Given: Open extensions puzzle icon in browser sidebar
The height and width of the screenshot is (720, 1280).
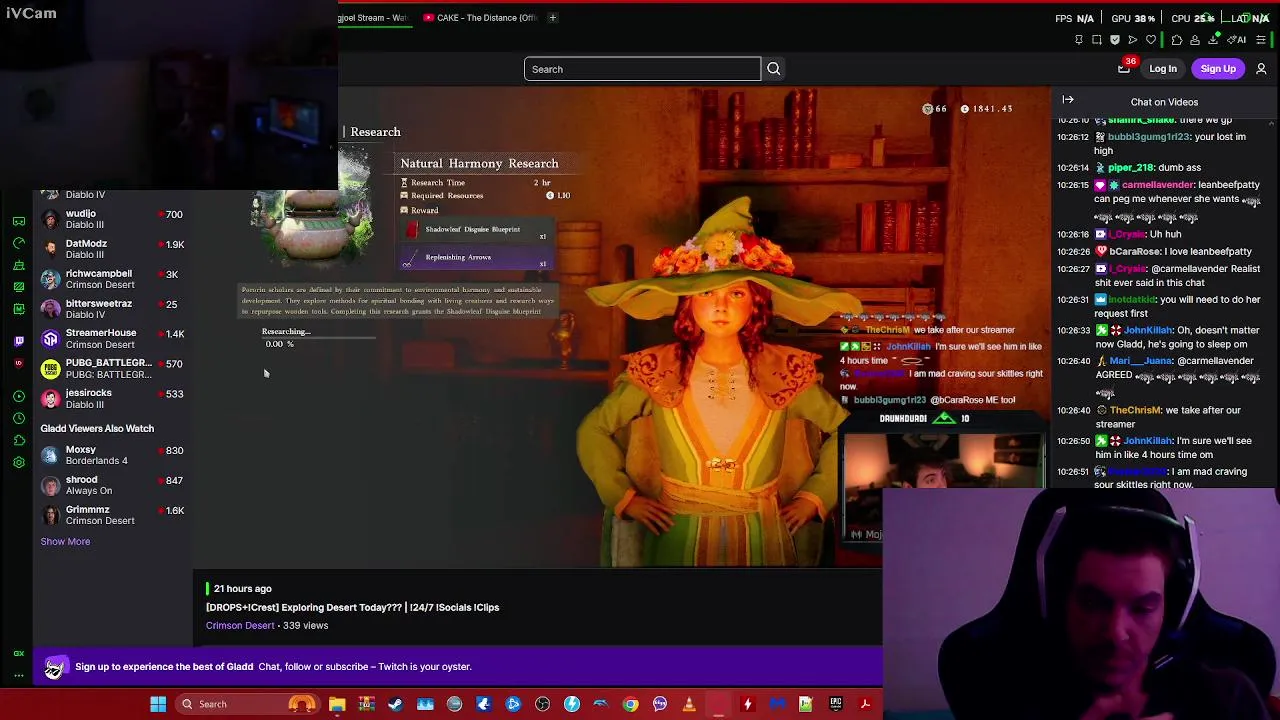Looking at the screenshot, I should pyautogui.click(x=19, y=440).
